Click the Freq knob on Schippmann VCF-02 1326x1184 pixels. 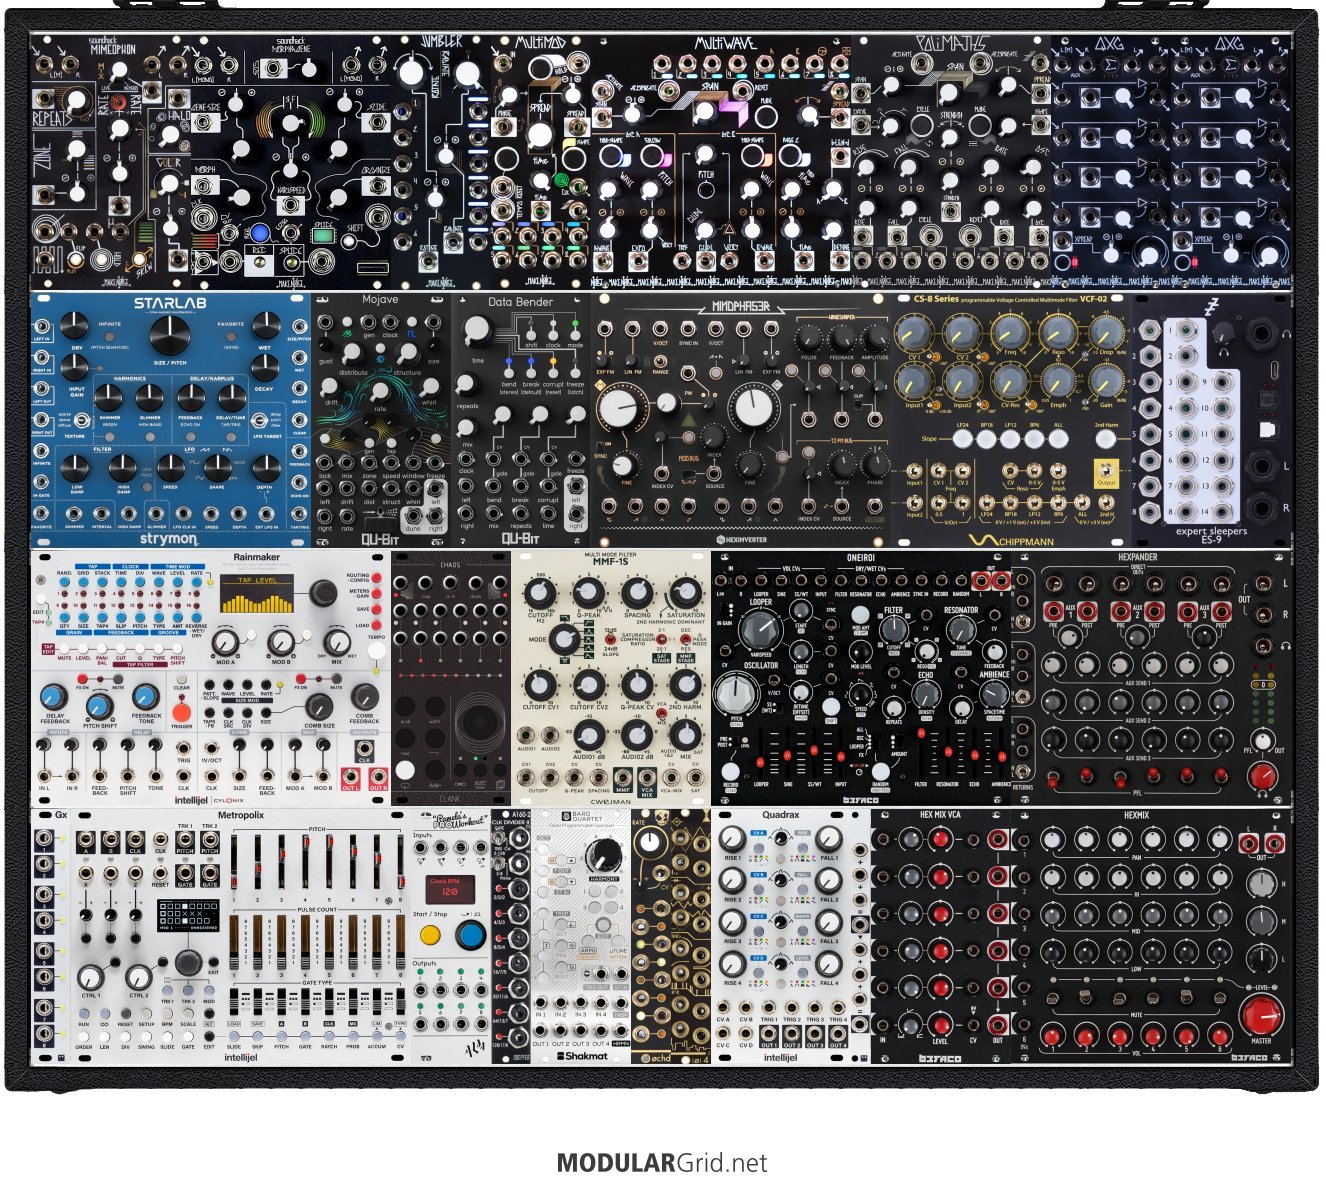[x=1009, y=333]
